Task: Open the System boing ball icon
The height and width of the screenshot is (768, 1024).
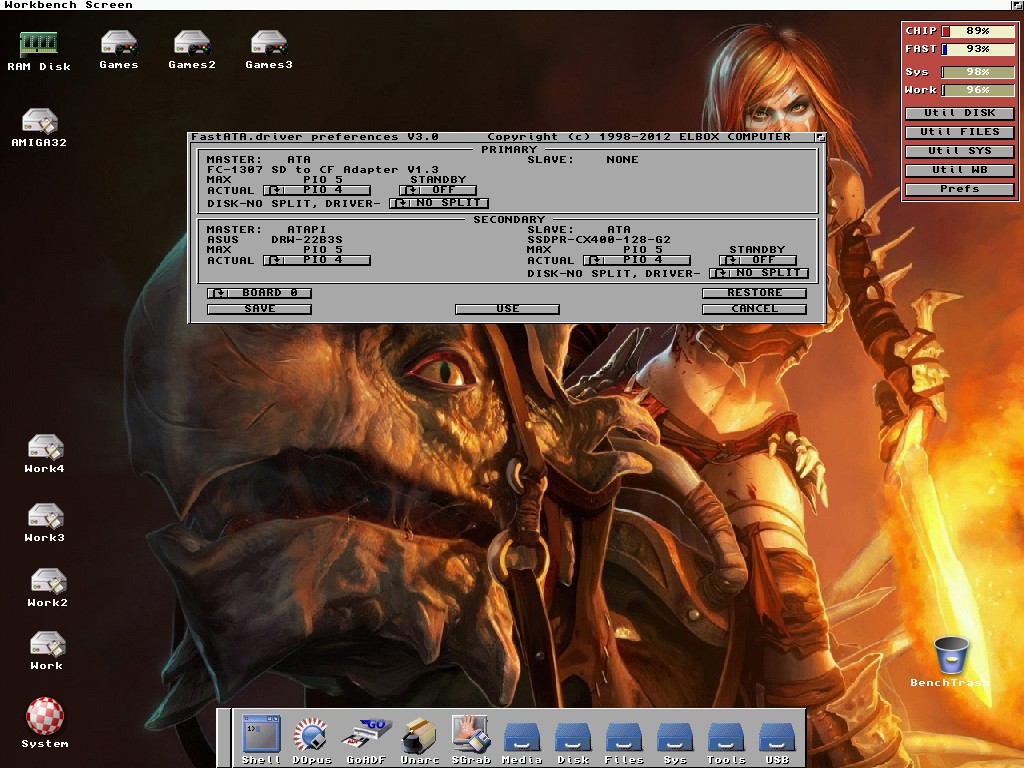Action: [44, 722]
